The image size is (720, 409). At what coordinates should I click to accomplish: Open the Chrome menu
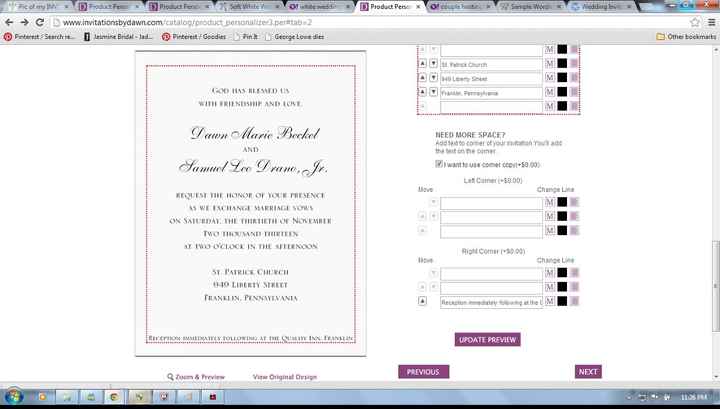click(711, 22)
